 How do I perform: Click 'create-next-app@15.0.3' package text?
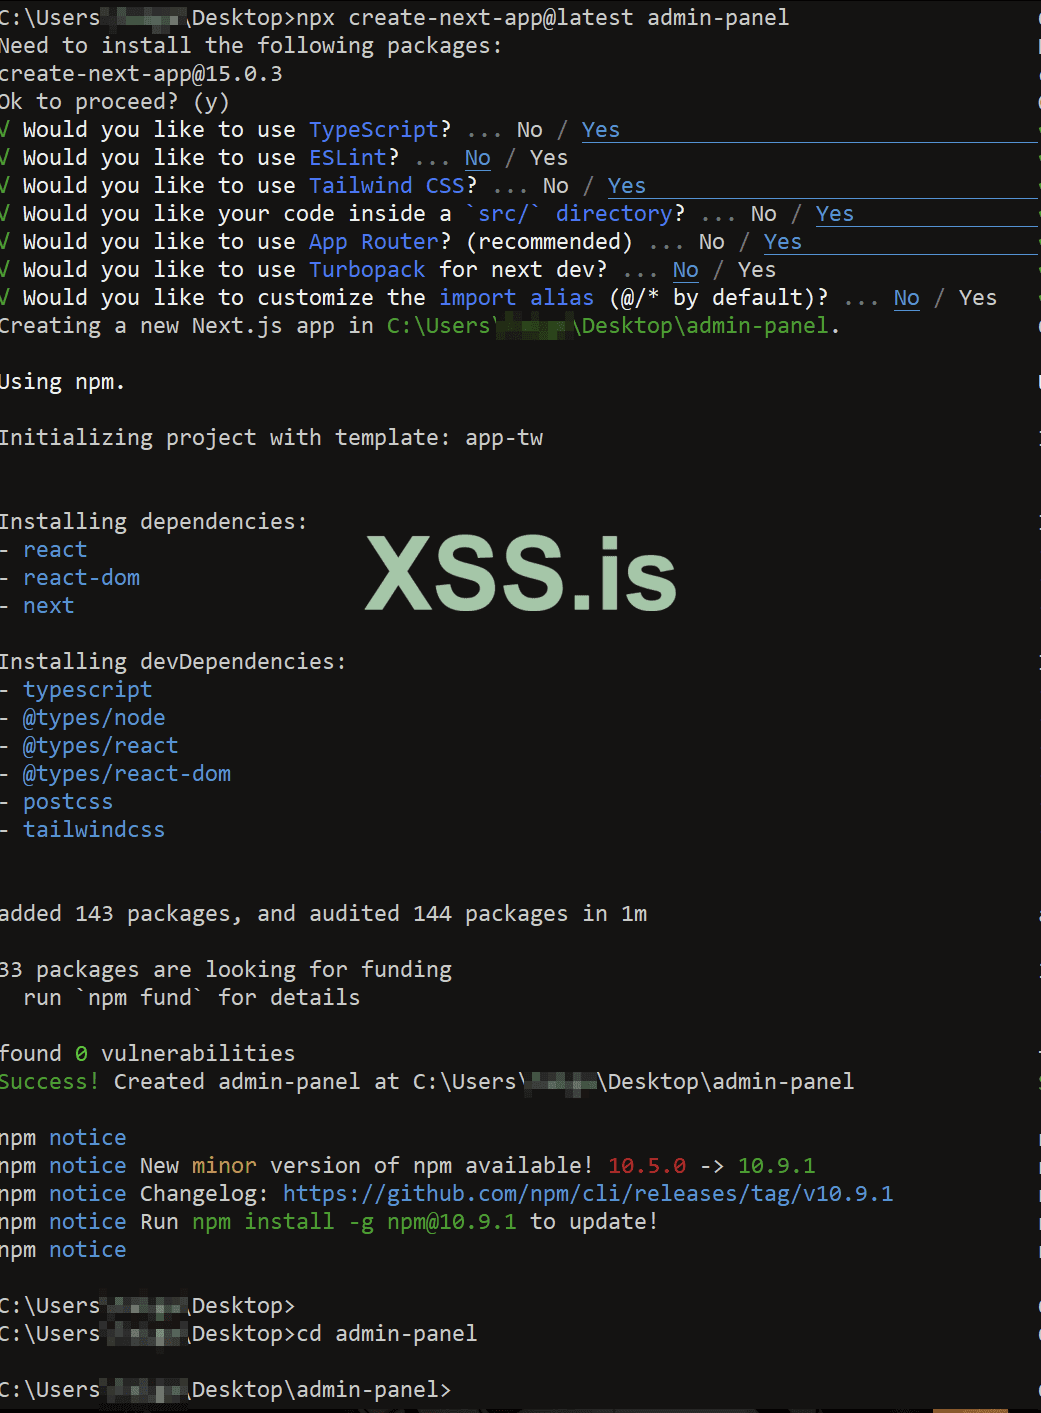click(x=141, y=74)
